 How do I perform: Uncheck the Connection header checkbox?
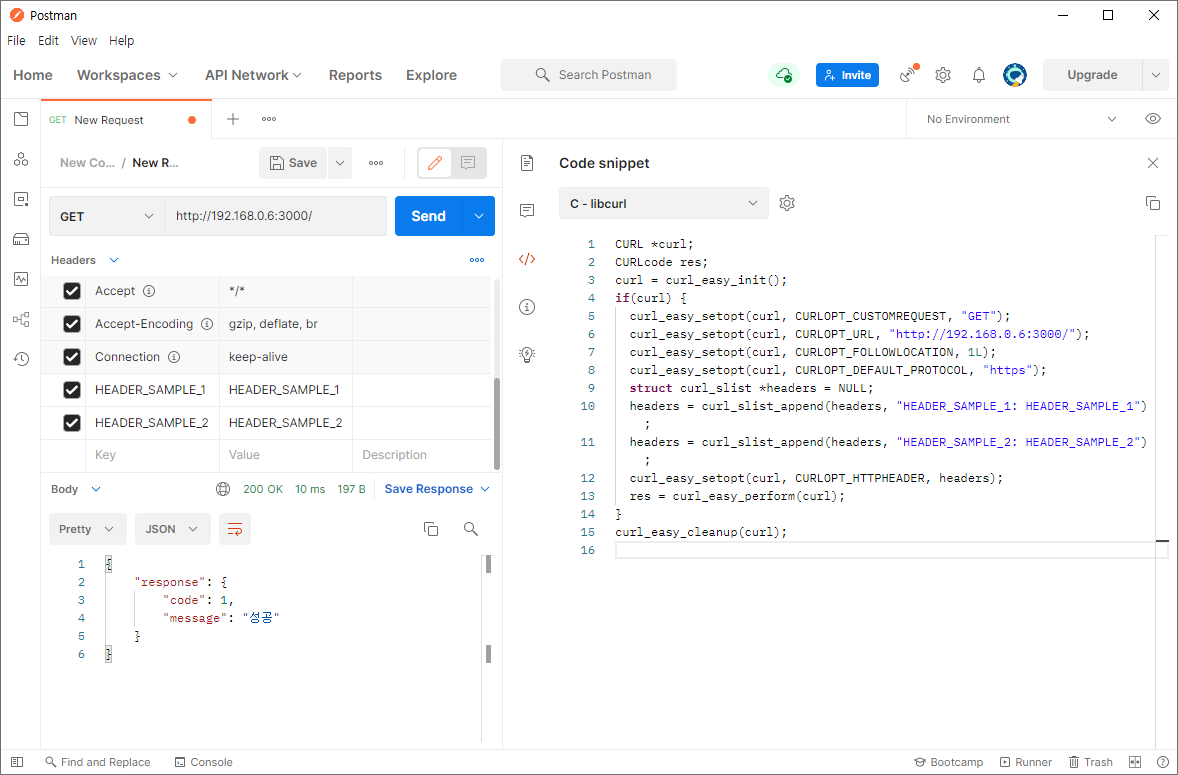[x=71, y=357]
